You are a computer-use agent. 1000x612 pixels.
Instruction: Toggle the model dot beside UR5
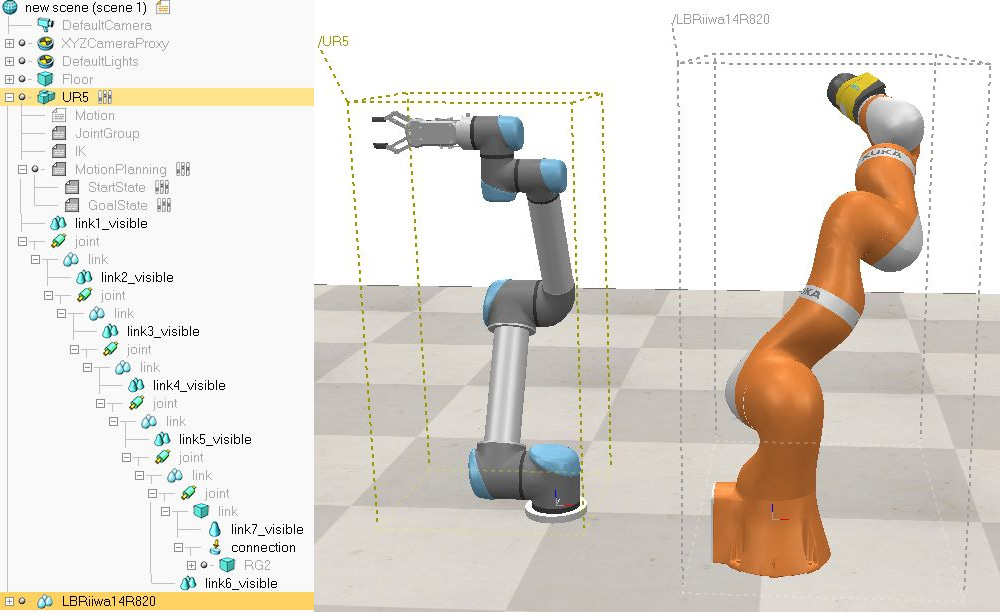(22, 97)
